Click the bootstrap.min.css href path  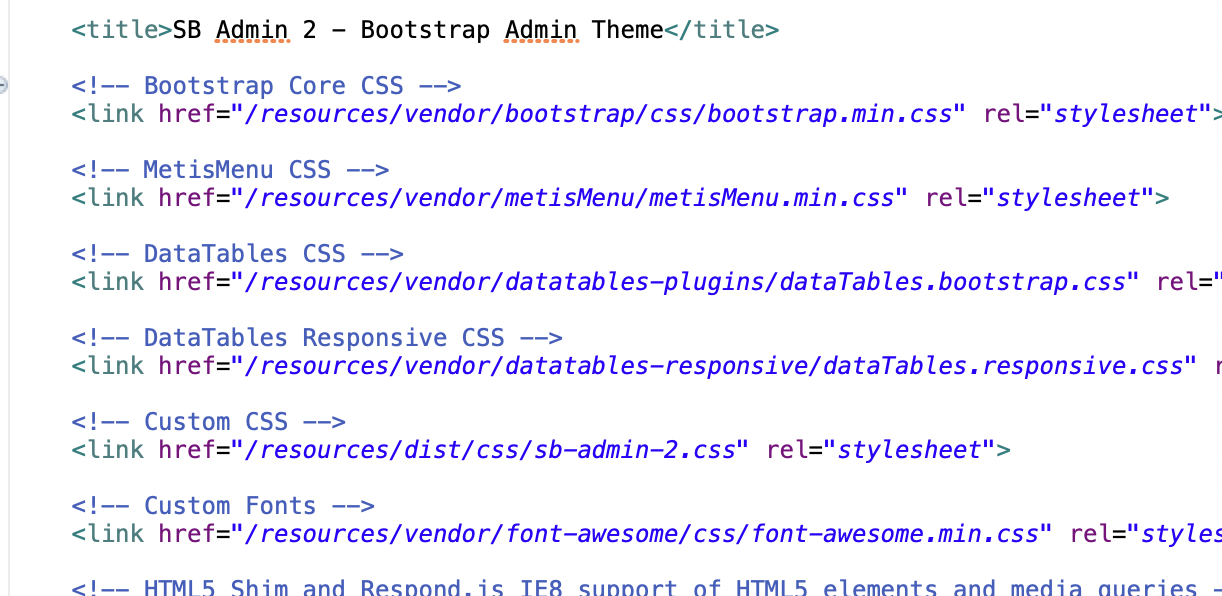(599, 114)
